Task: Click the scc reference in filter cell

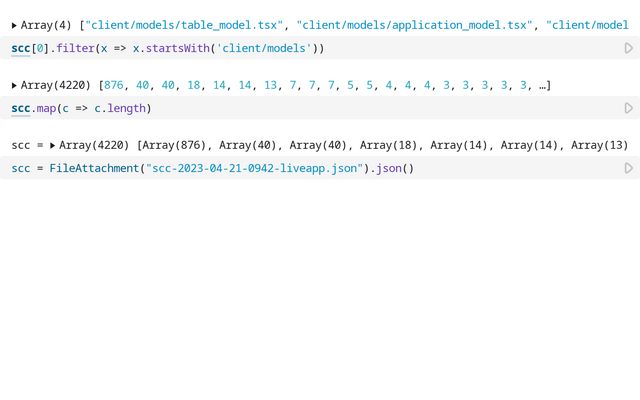Action: pos(21,48)
